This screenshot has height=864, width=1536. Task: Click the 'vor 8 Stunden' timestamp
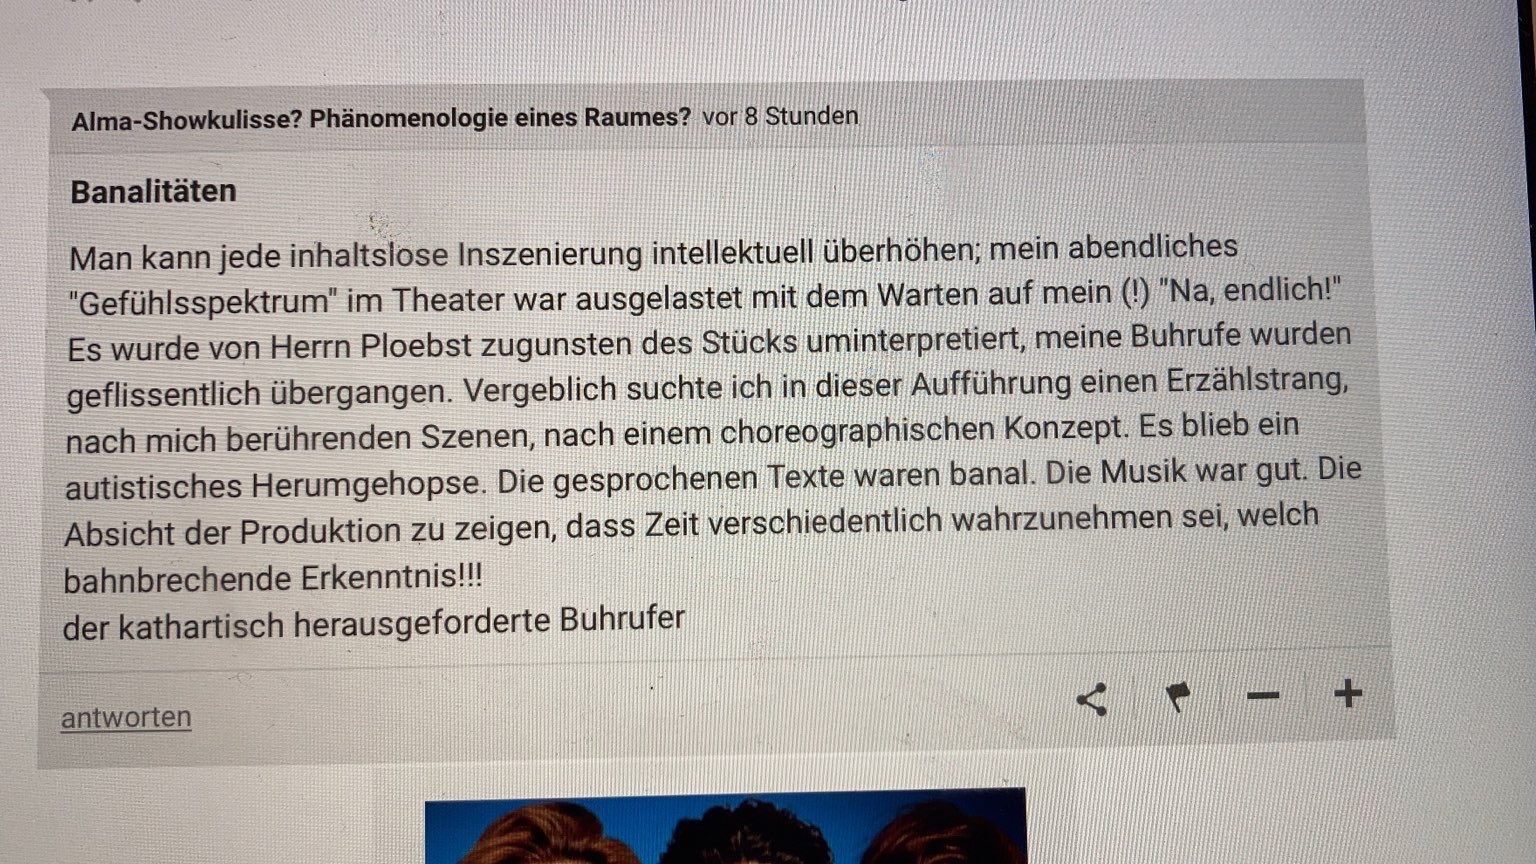click(780, 116)
